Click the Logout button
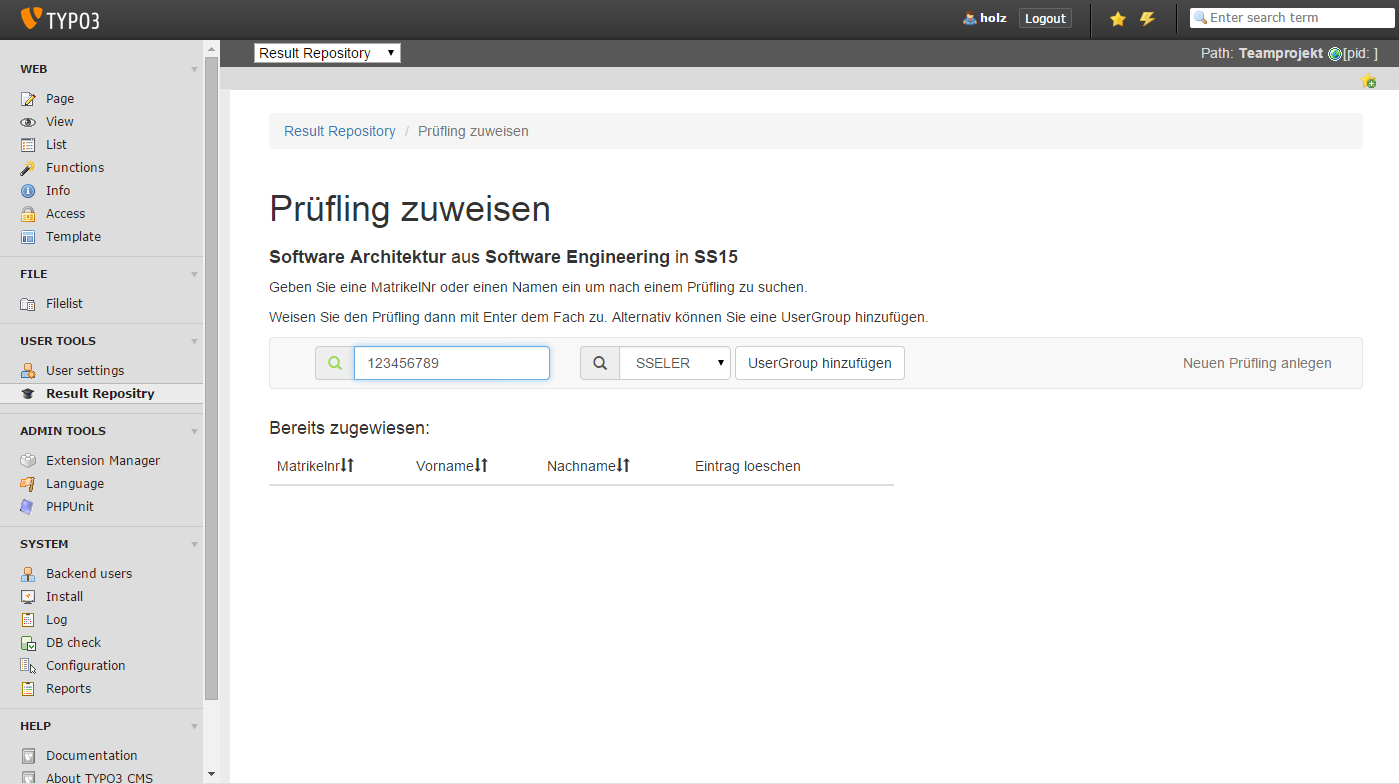Viewport: 1399px width, 784px height. (x=1045, y=19)
